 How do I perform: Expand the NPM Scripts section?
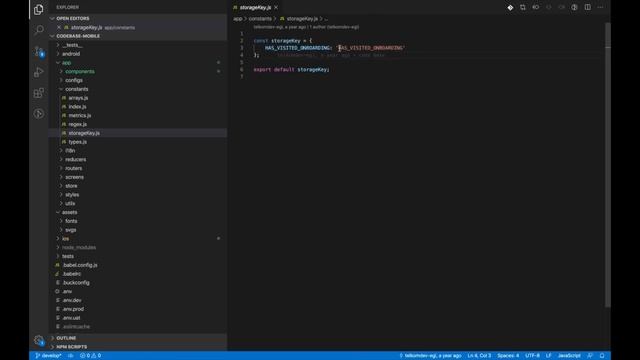tap(138, 347)
